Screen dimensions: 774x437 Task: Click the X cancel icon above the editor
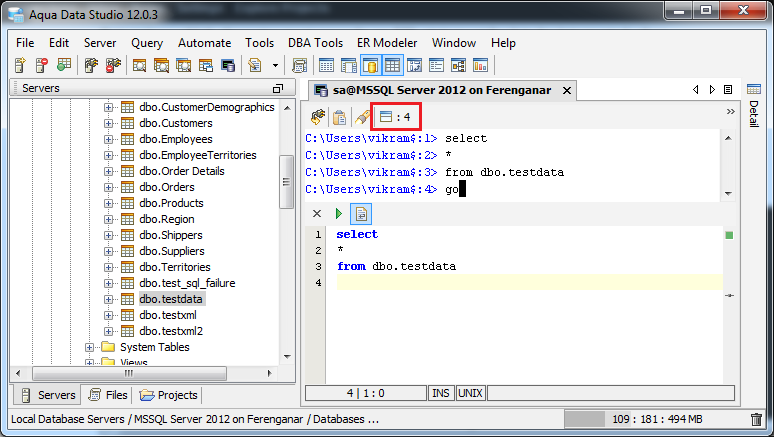(317, 213)
